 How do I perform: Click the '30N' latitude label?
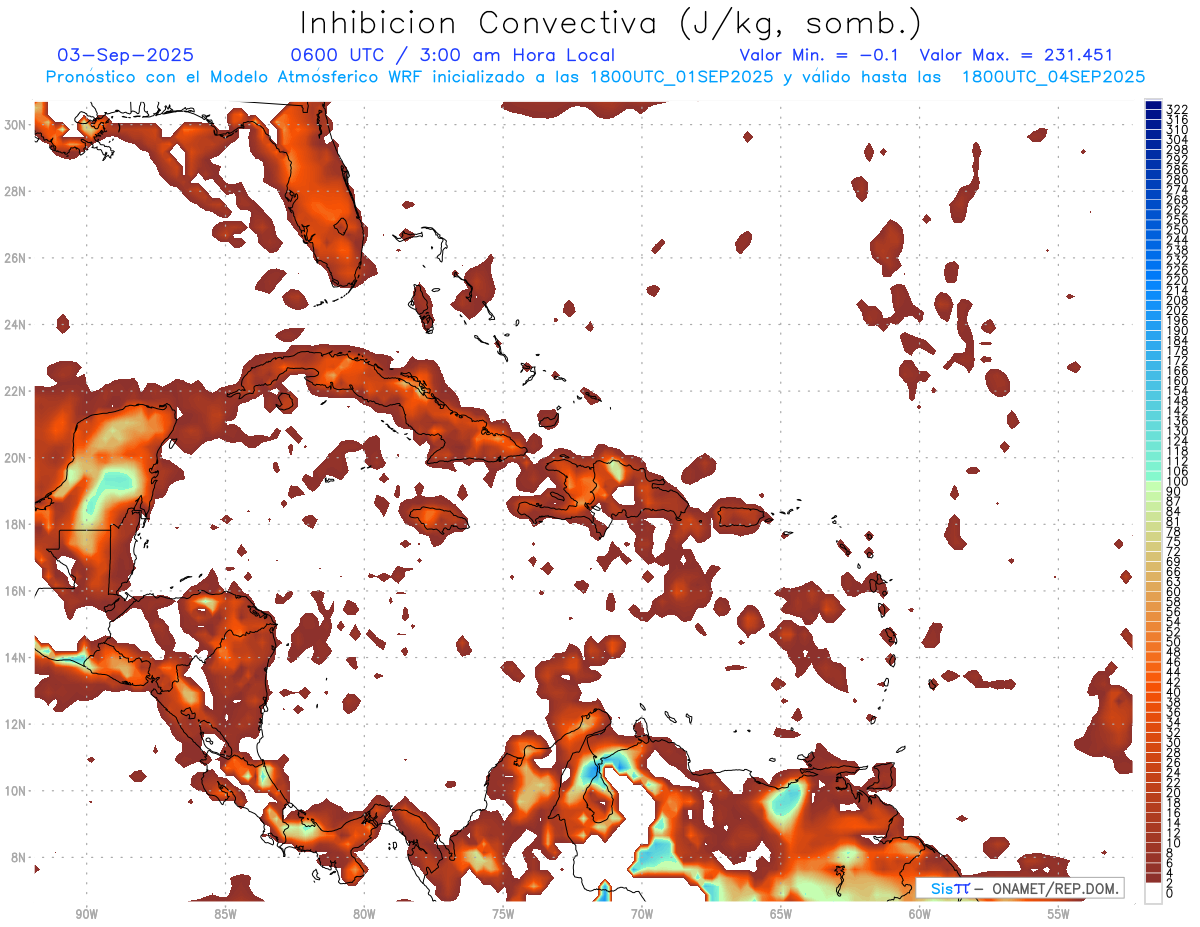click(14, 124)
